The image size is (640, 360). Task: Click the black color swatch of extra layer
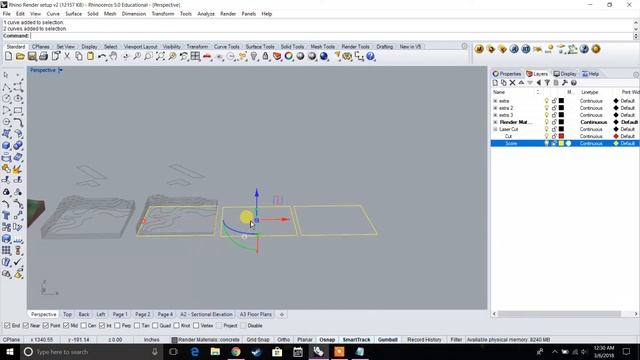click(x=562, y=101)
